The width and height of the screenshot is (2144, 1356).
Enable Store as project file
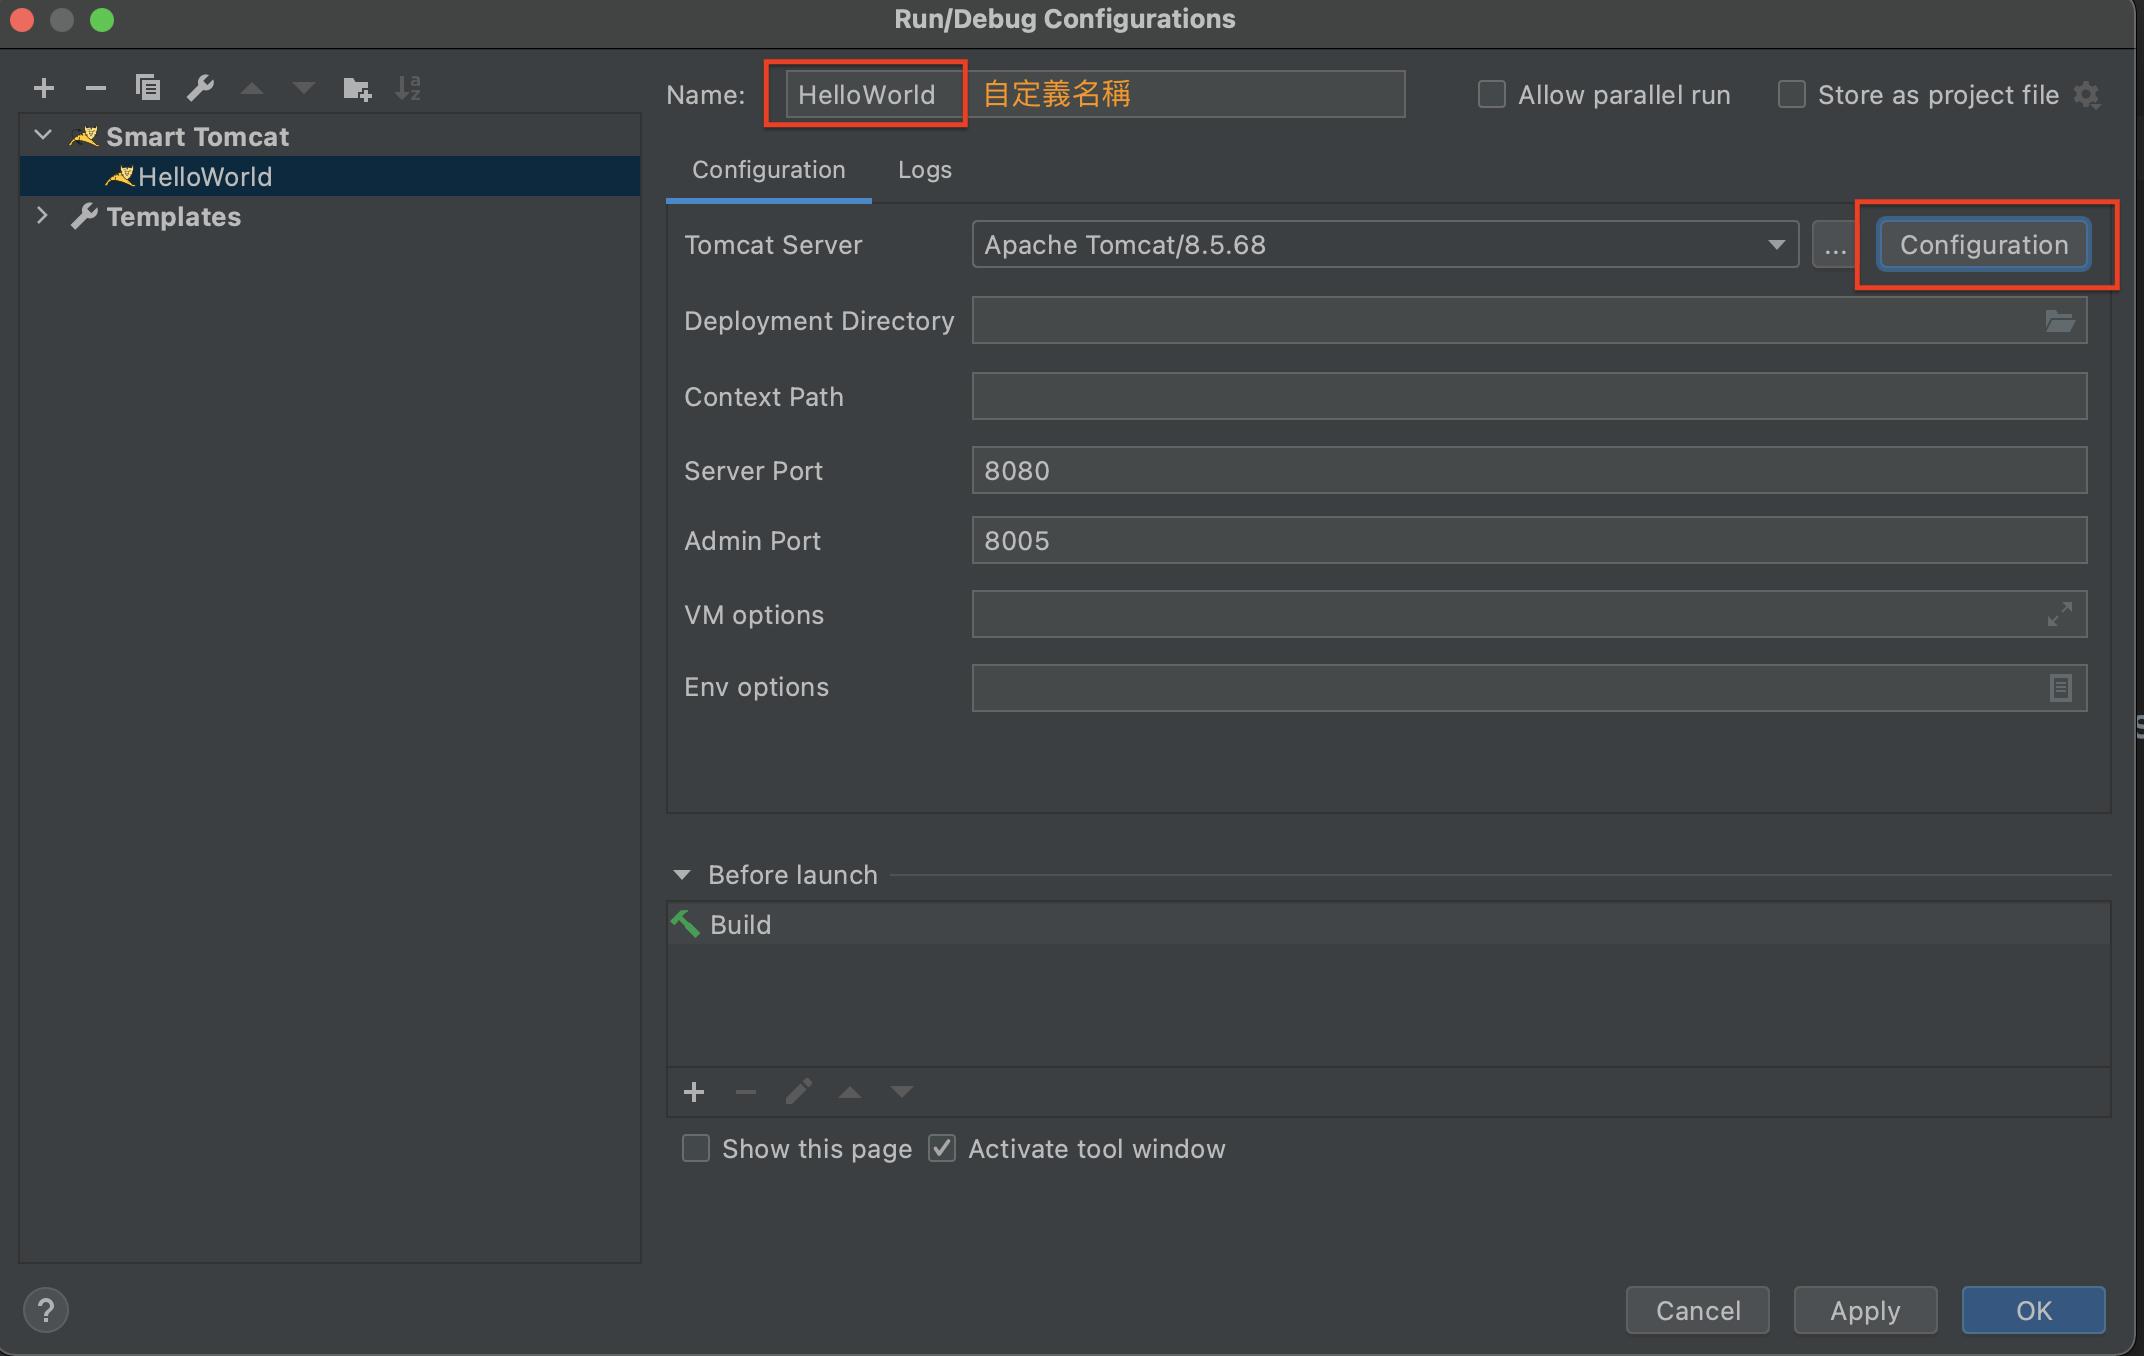click(x=1792, y=95)
